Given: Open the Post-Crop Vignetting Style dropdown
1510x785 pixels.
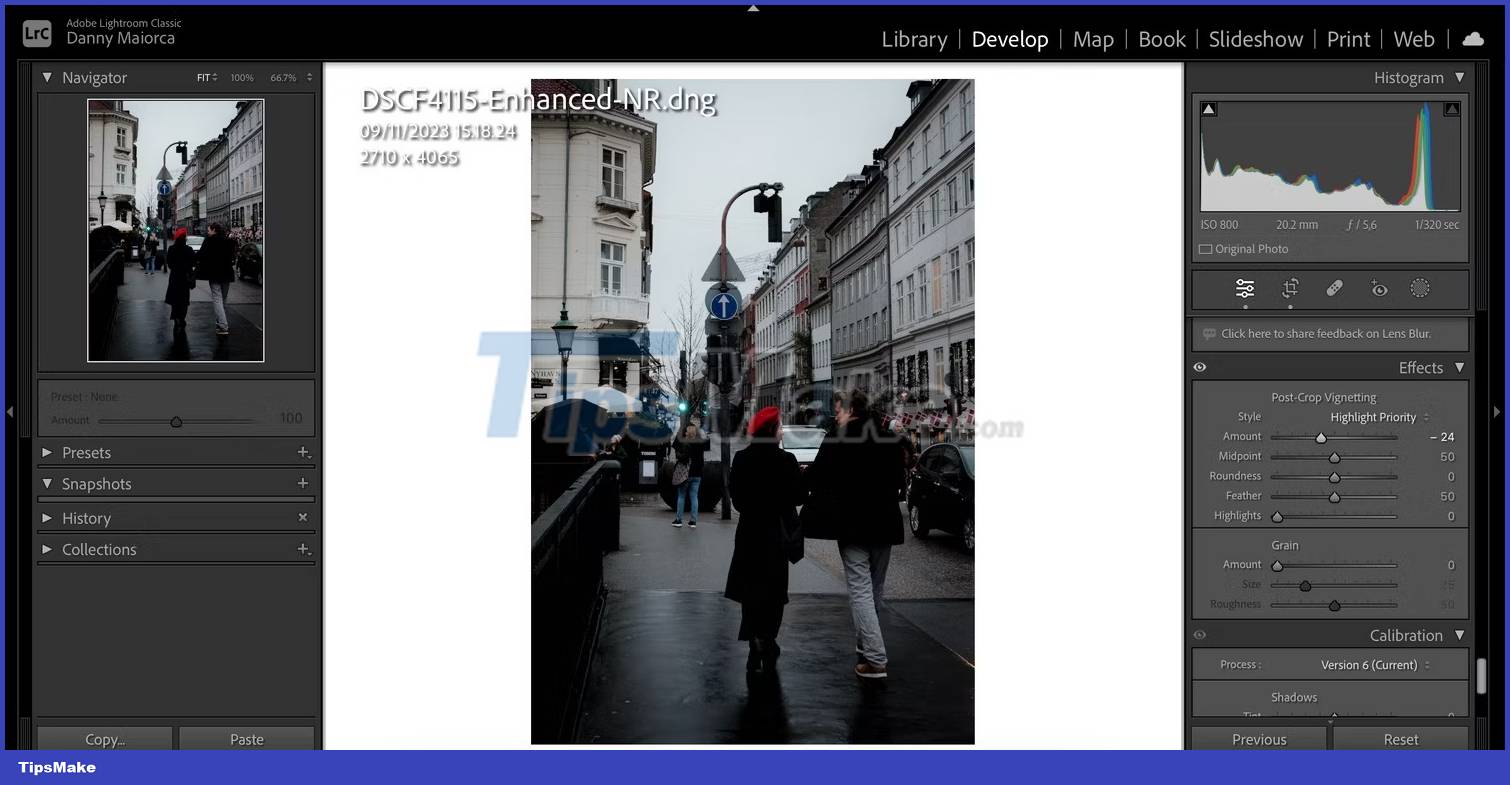Looking at the screenshot, I should pyautogui.click(x=1375, y=417).
